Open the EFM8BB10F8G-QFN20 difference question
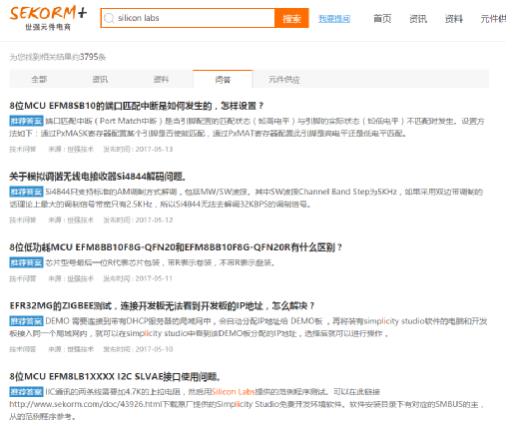The height and width of the screenshot is (432, 528). pos(175,247)
